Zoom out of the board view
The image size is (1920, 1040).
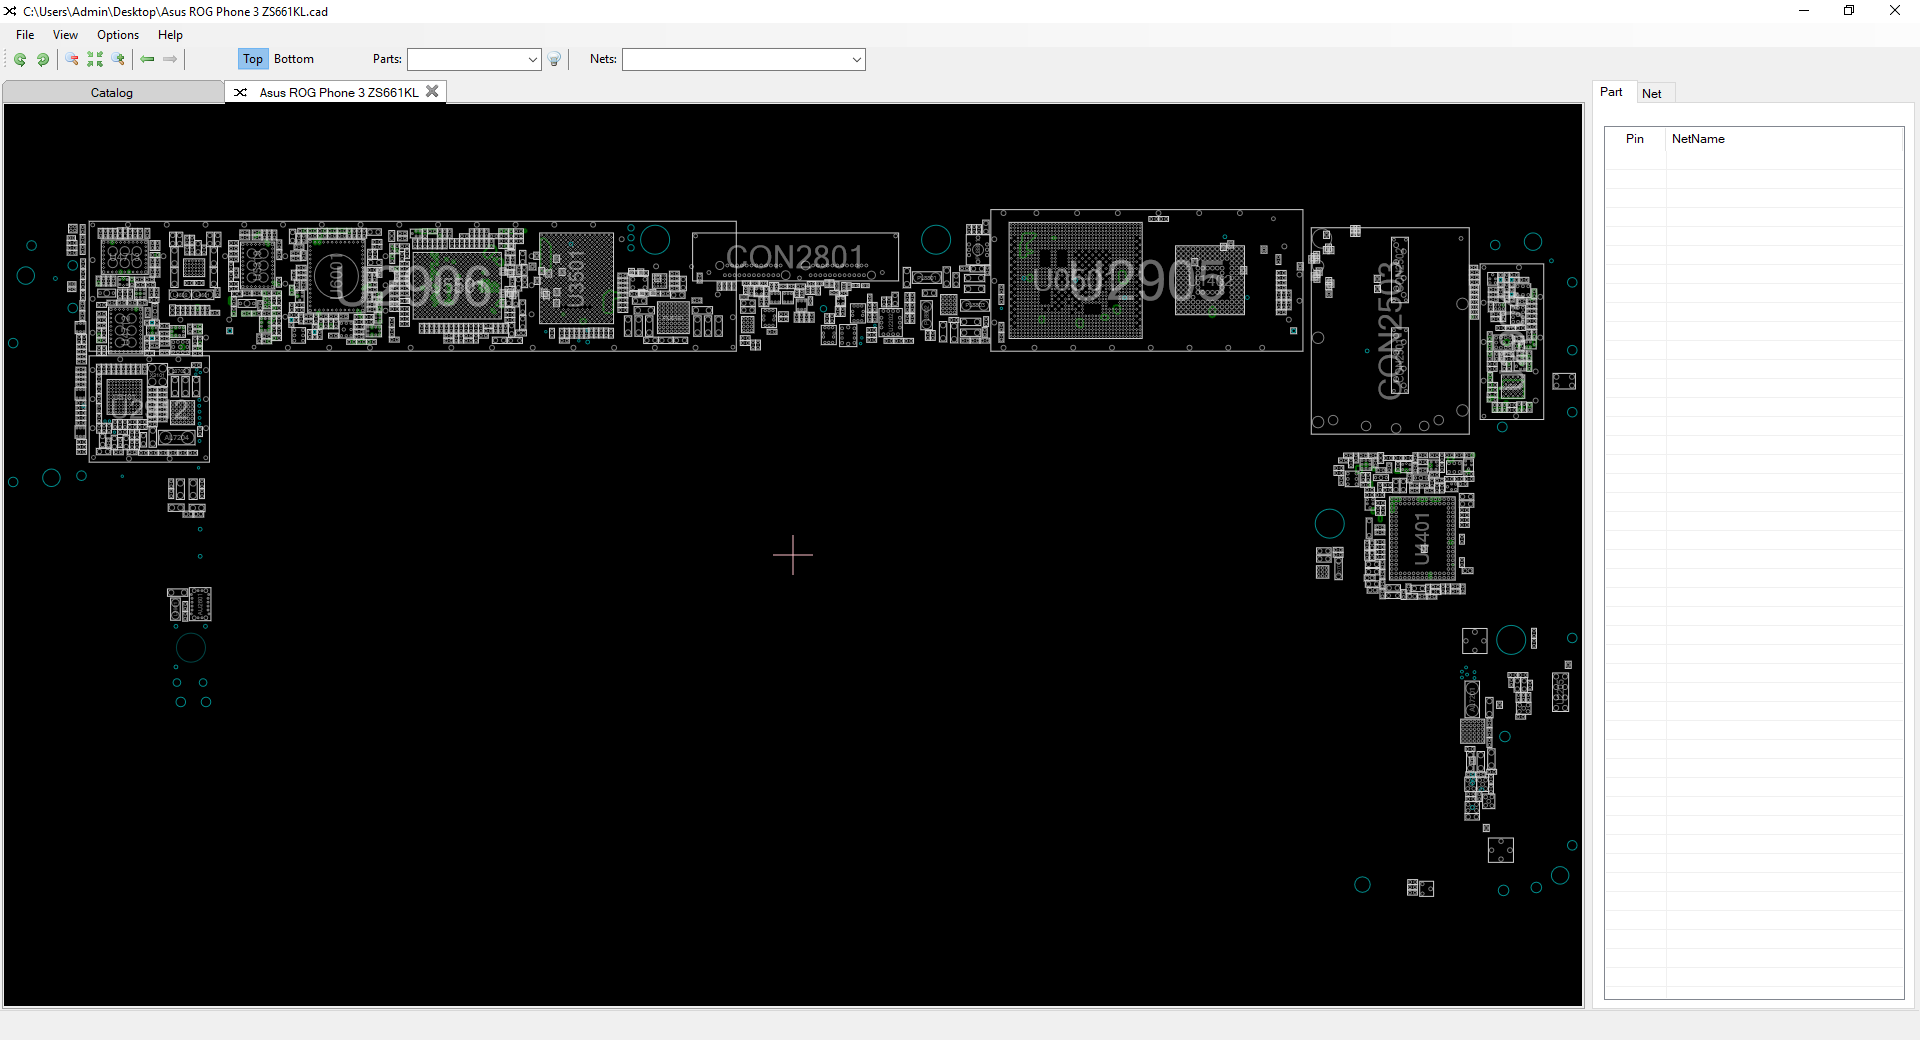[72, 59]
